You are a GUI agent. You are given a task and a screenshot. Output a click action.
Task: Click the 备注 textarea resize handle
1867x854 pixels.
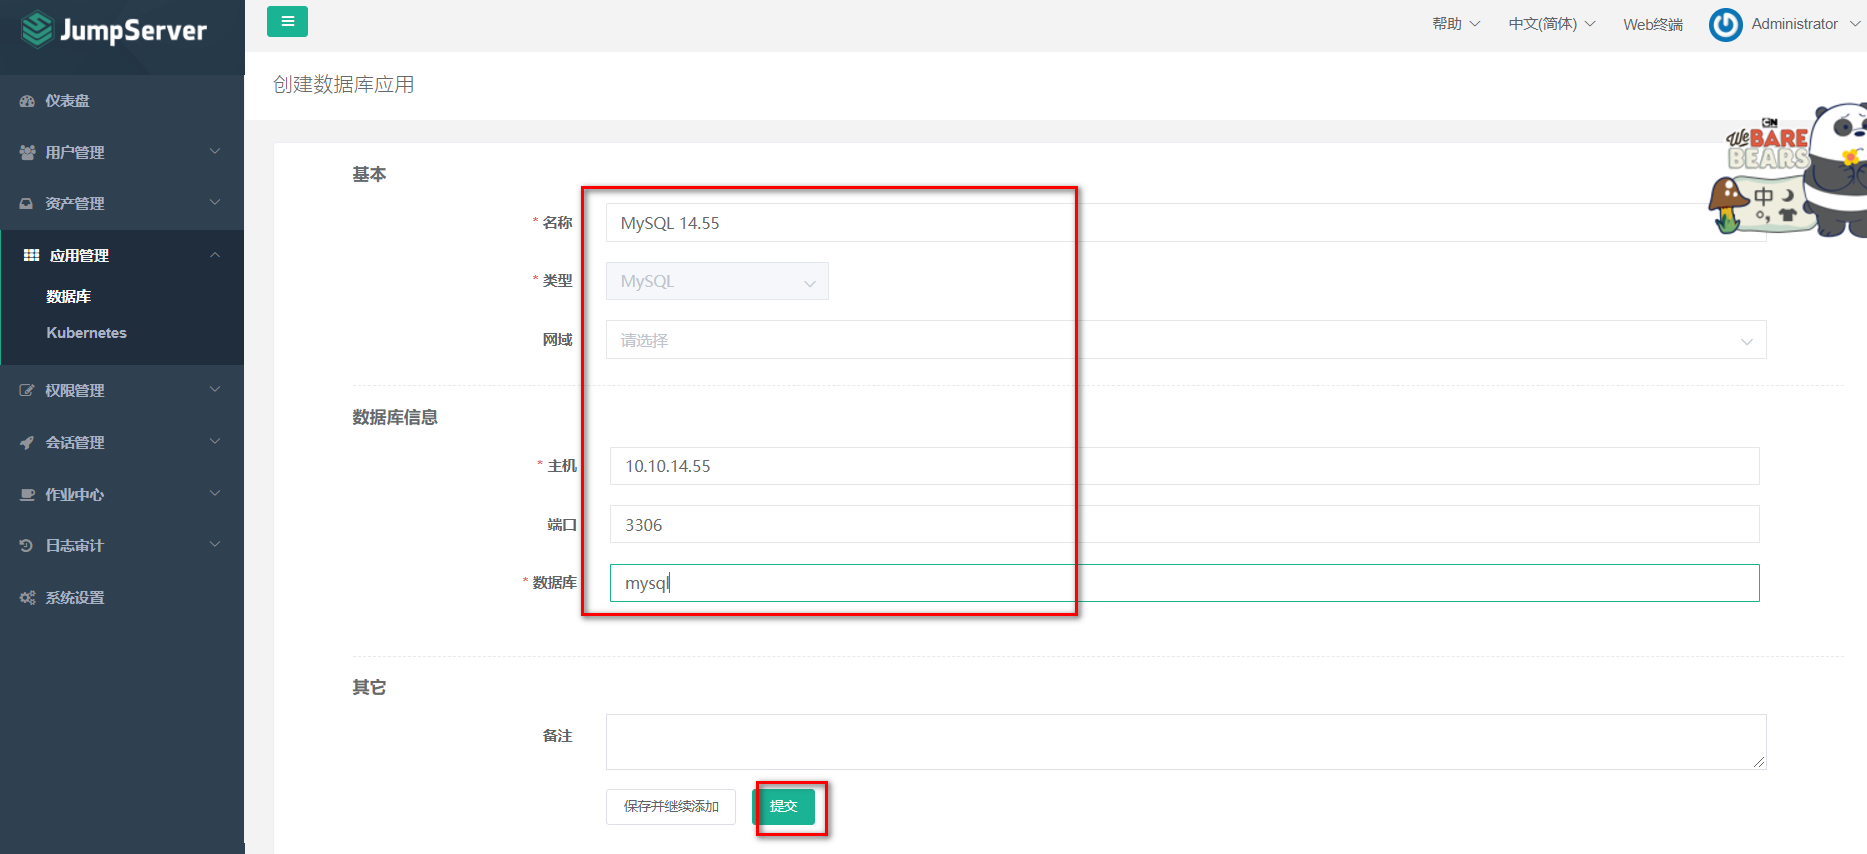pos(1759,762)
